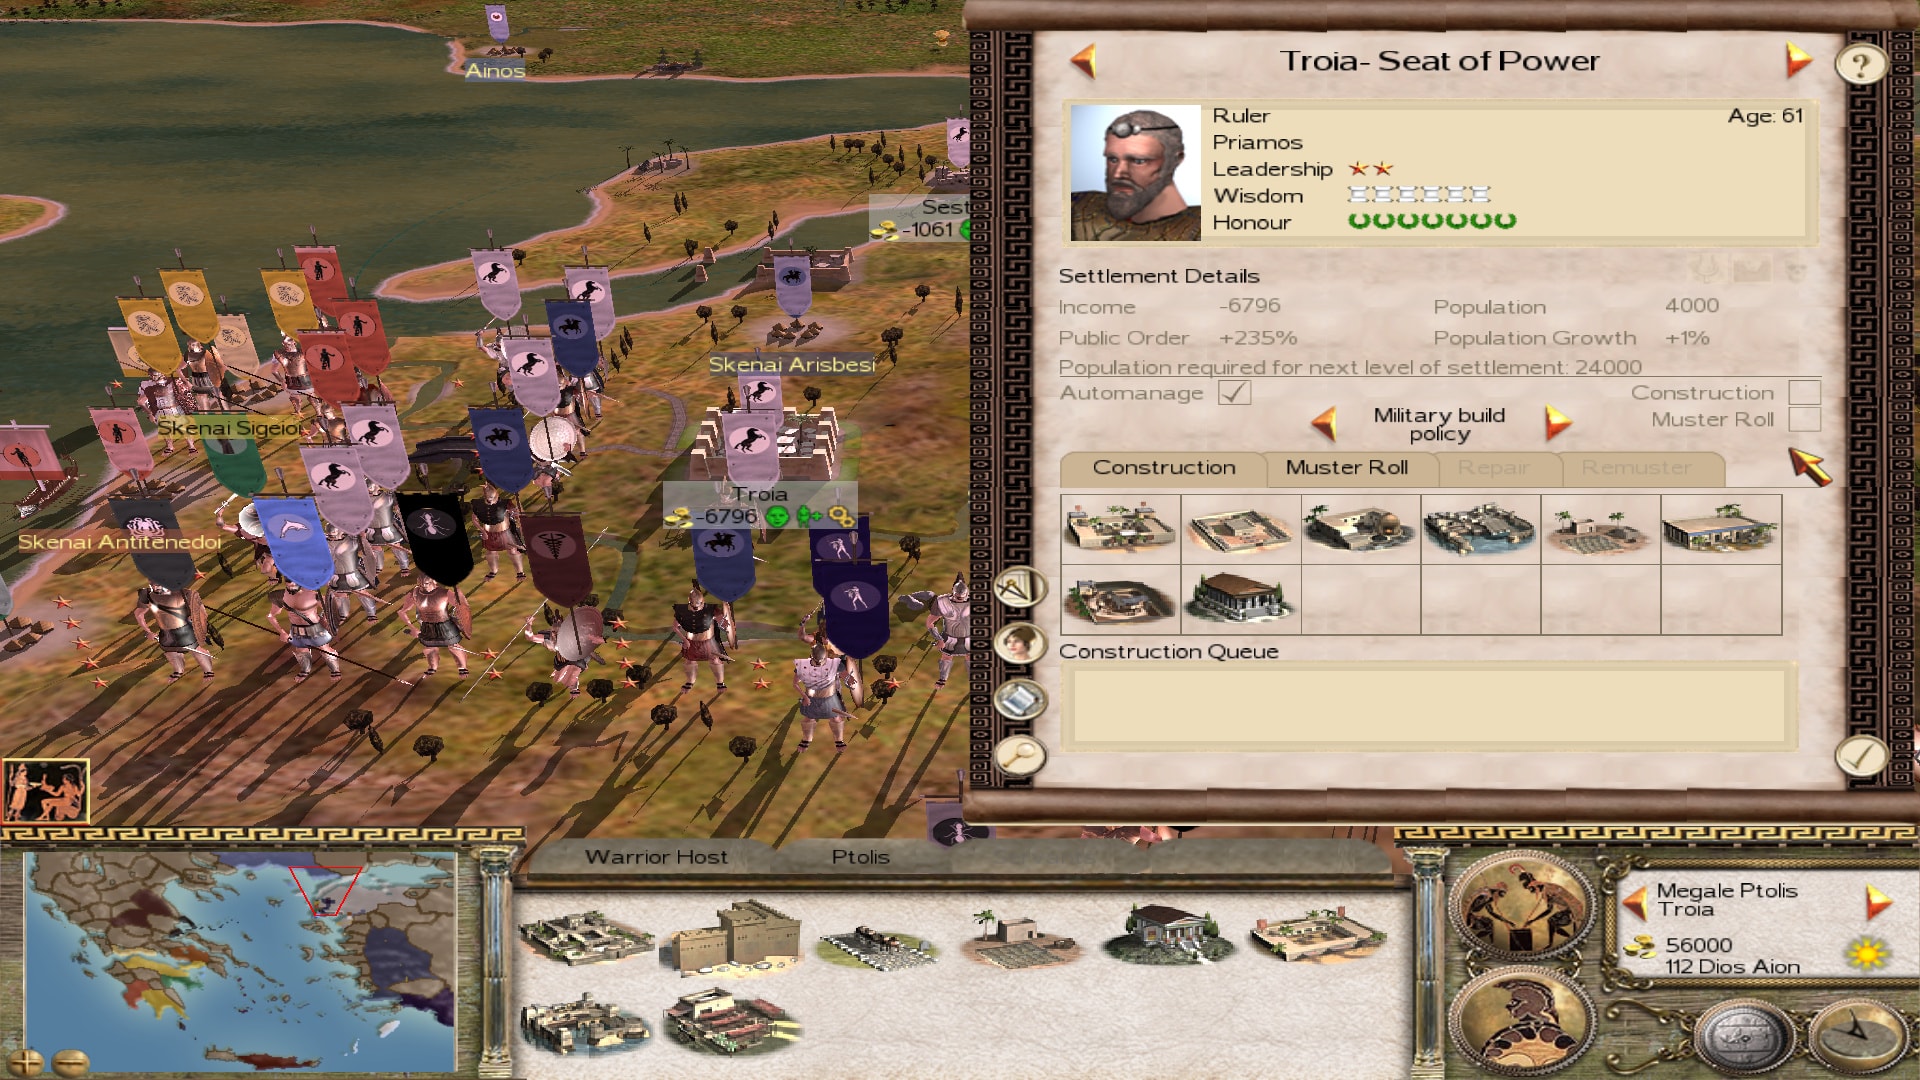Switch to the Muster Roll tab
This screenshot has height=1080, width=1920.
pos(1346,468)
